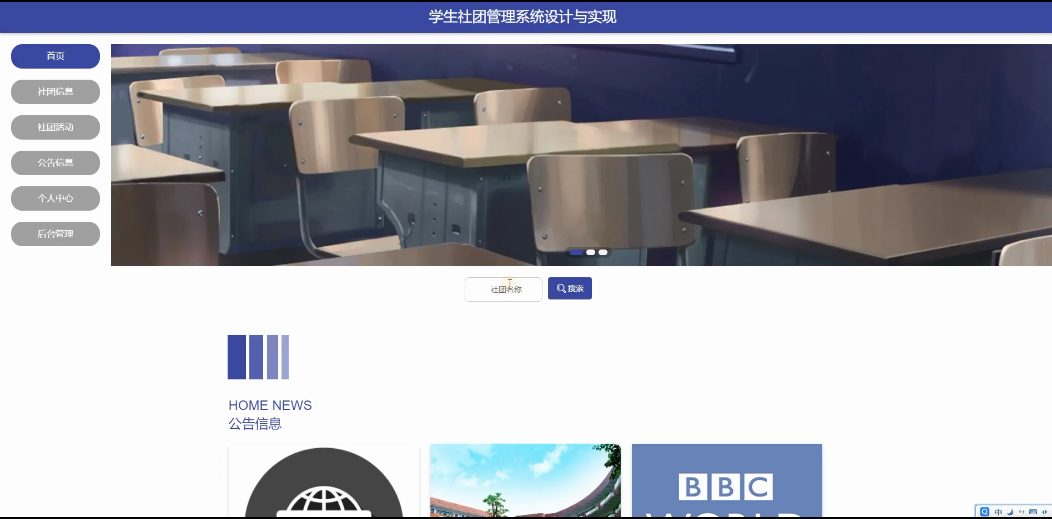Click the 公告信息 section heading
The width and height of the screenshot is (1052, 519).
(x=255, y=424)
